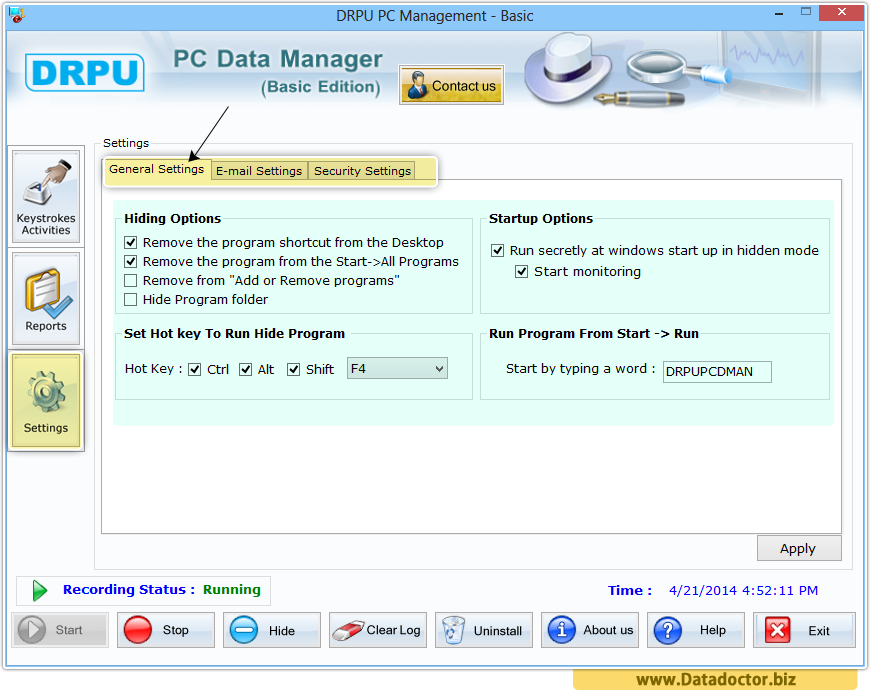
Task: Maximize the DRPU PC Management window
Action: pos(806,12)
